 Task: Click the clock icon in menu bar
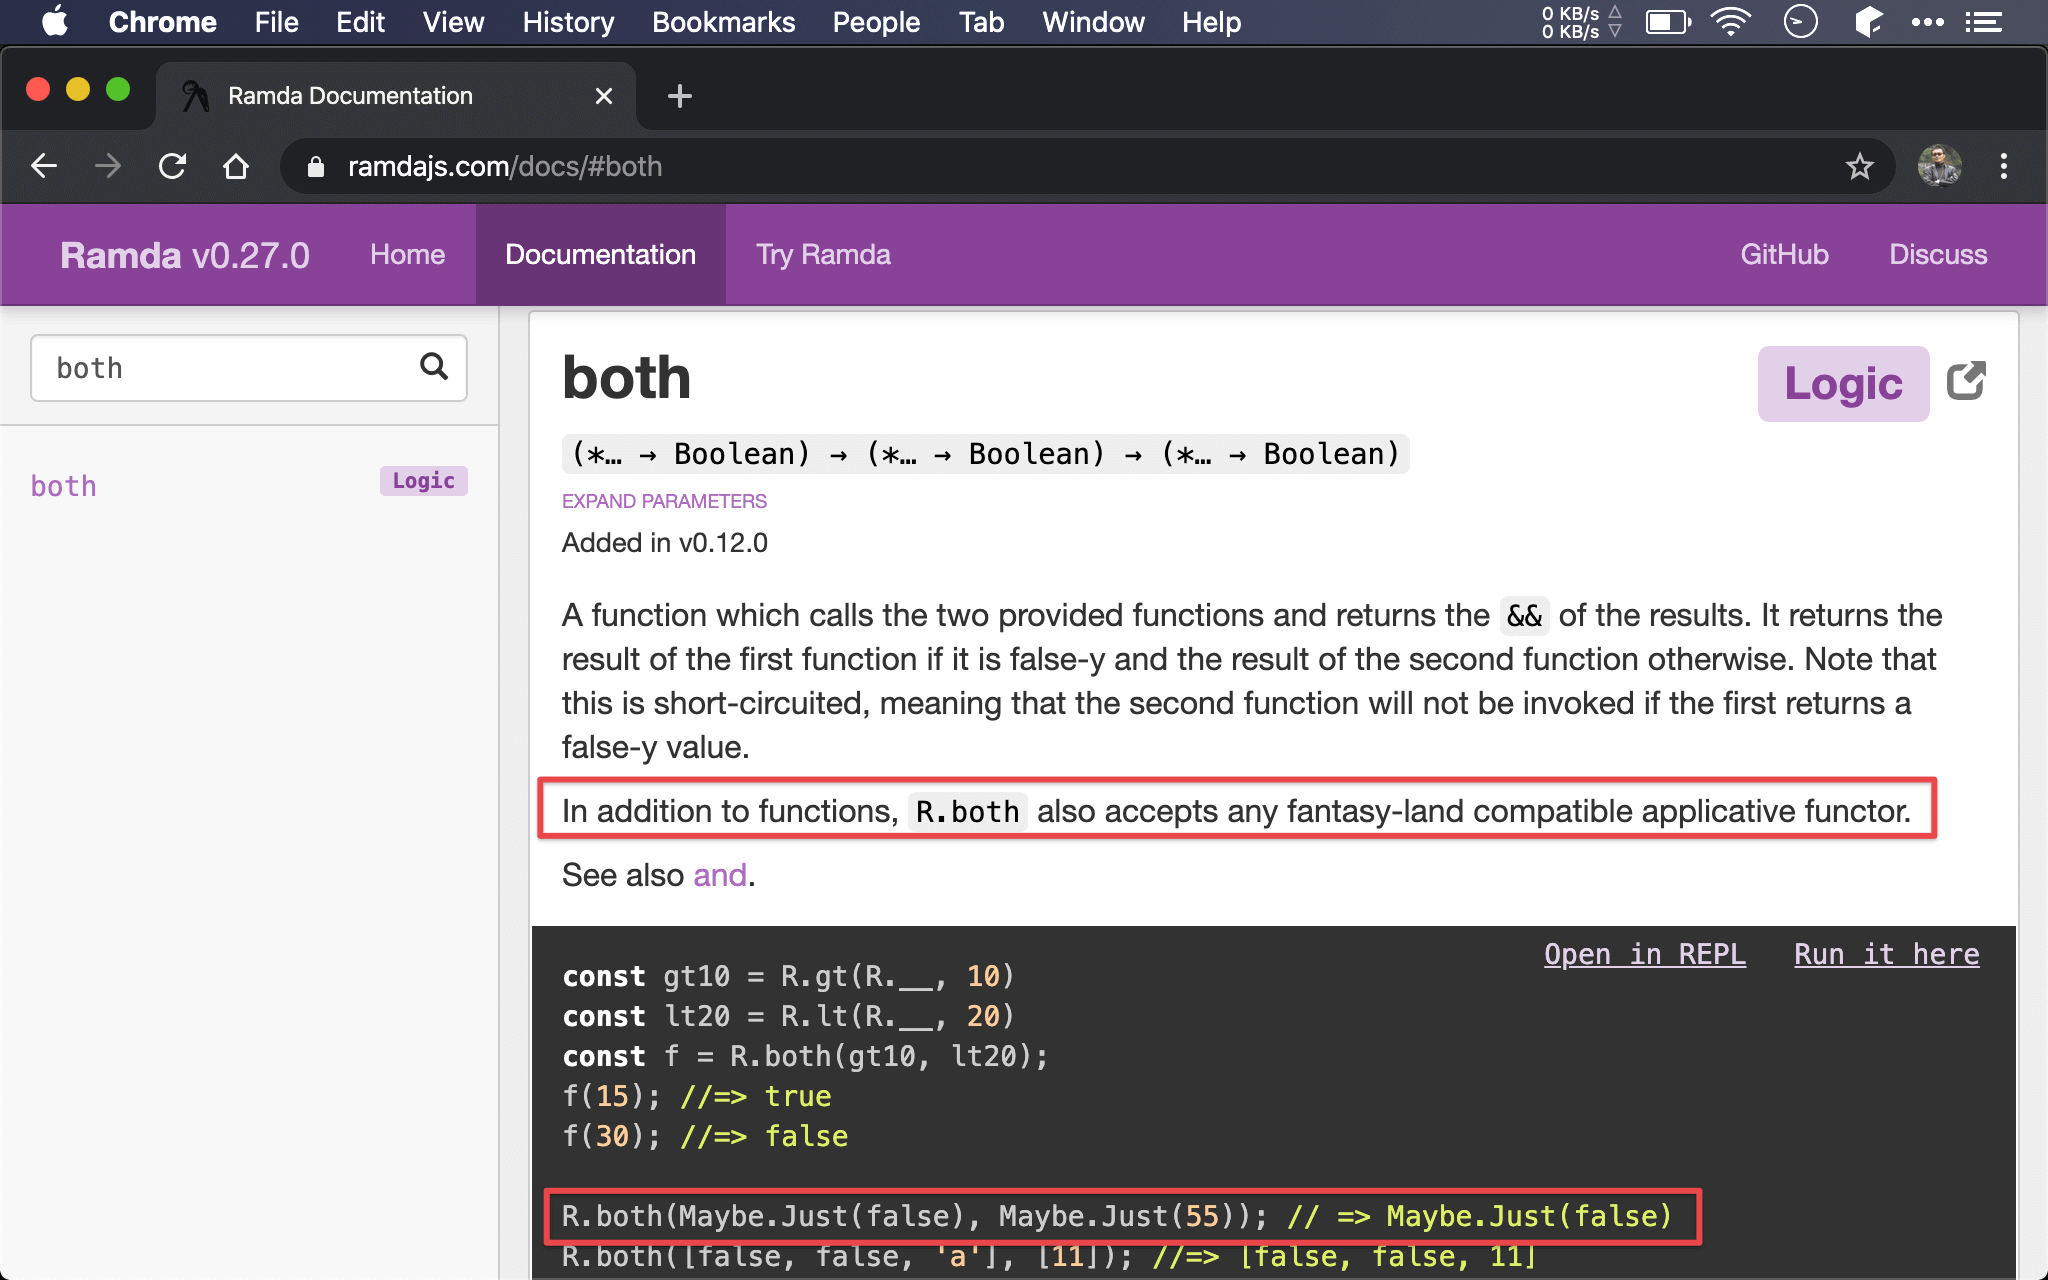point(1800,22)
